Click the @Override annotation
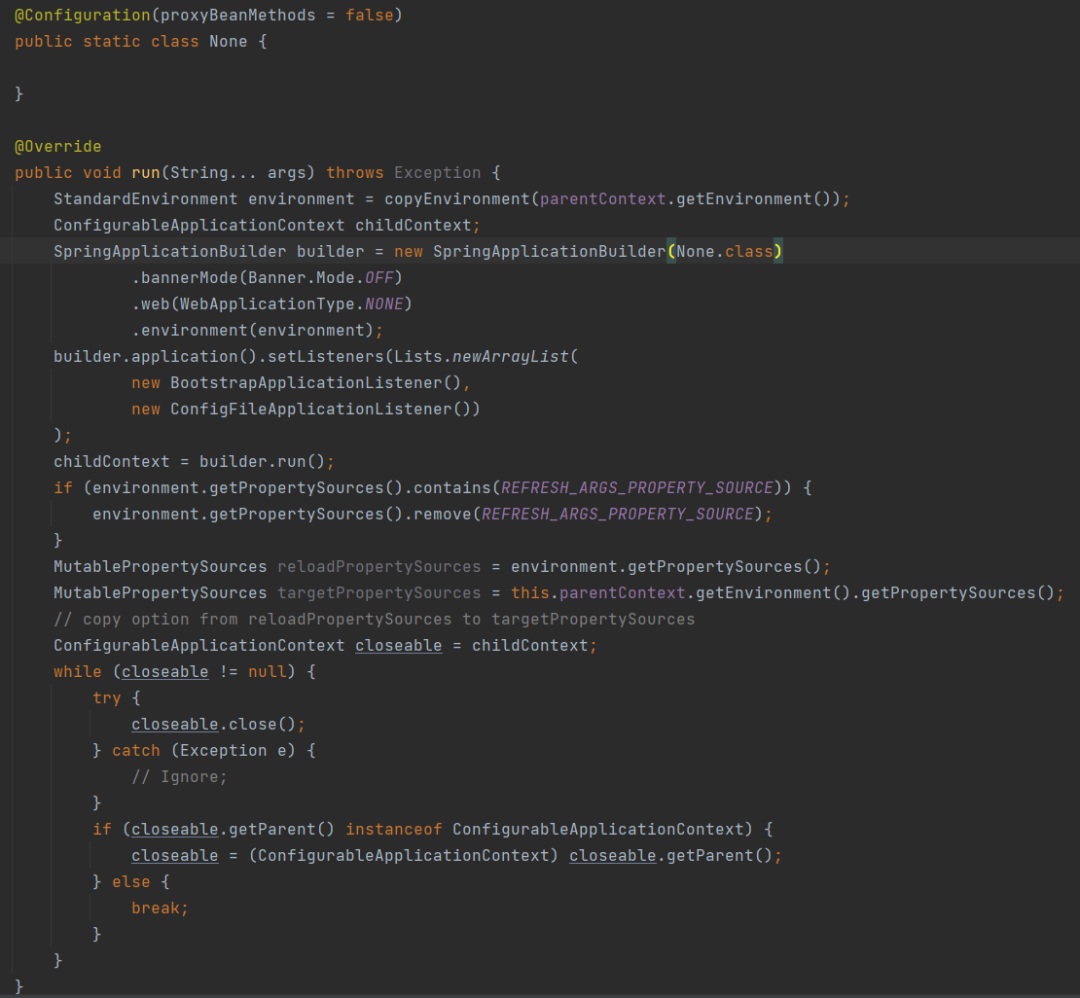 point(58,147)
